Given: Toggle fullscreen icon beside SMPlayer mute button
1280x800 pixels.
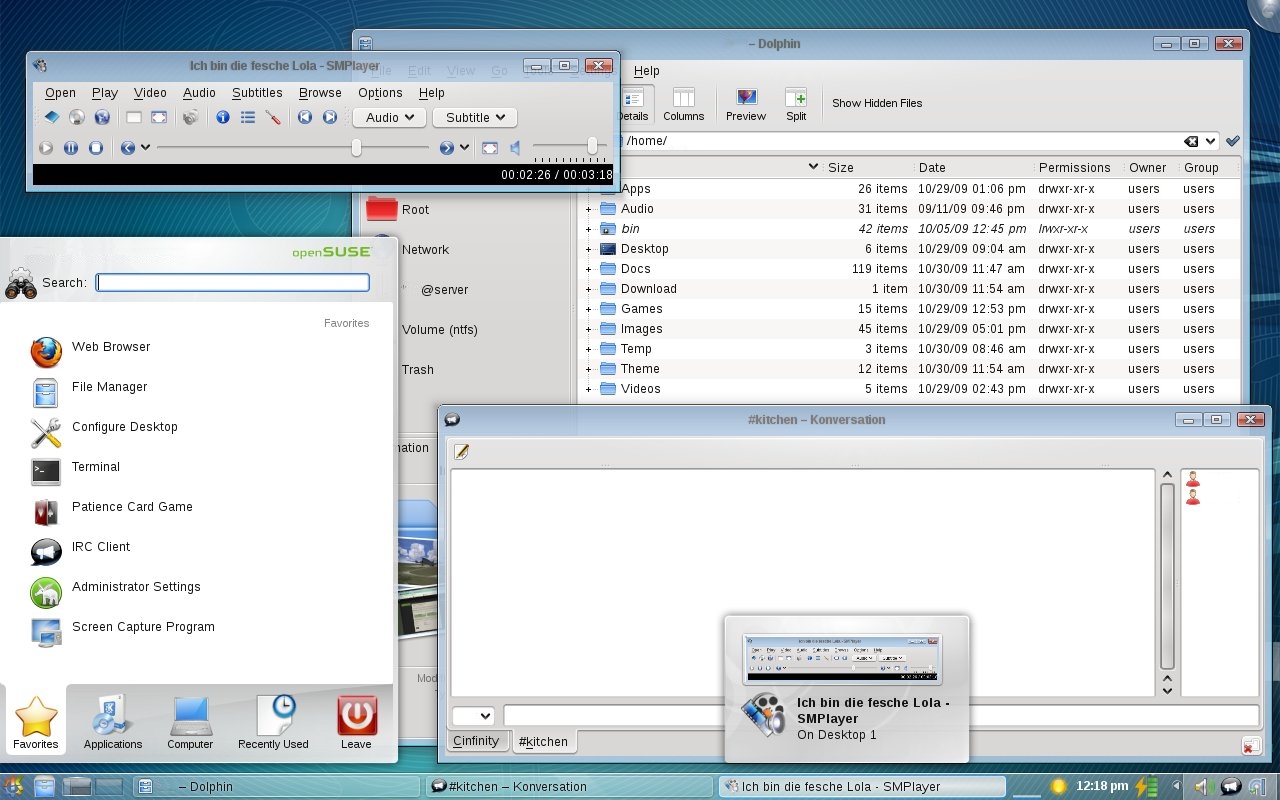Looking at the screenshot, I should (x=490, y=148).
